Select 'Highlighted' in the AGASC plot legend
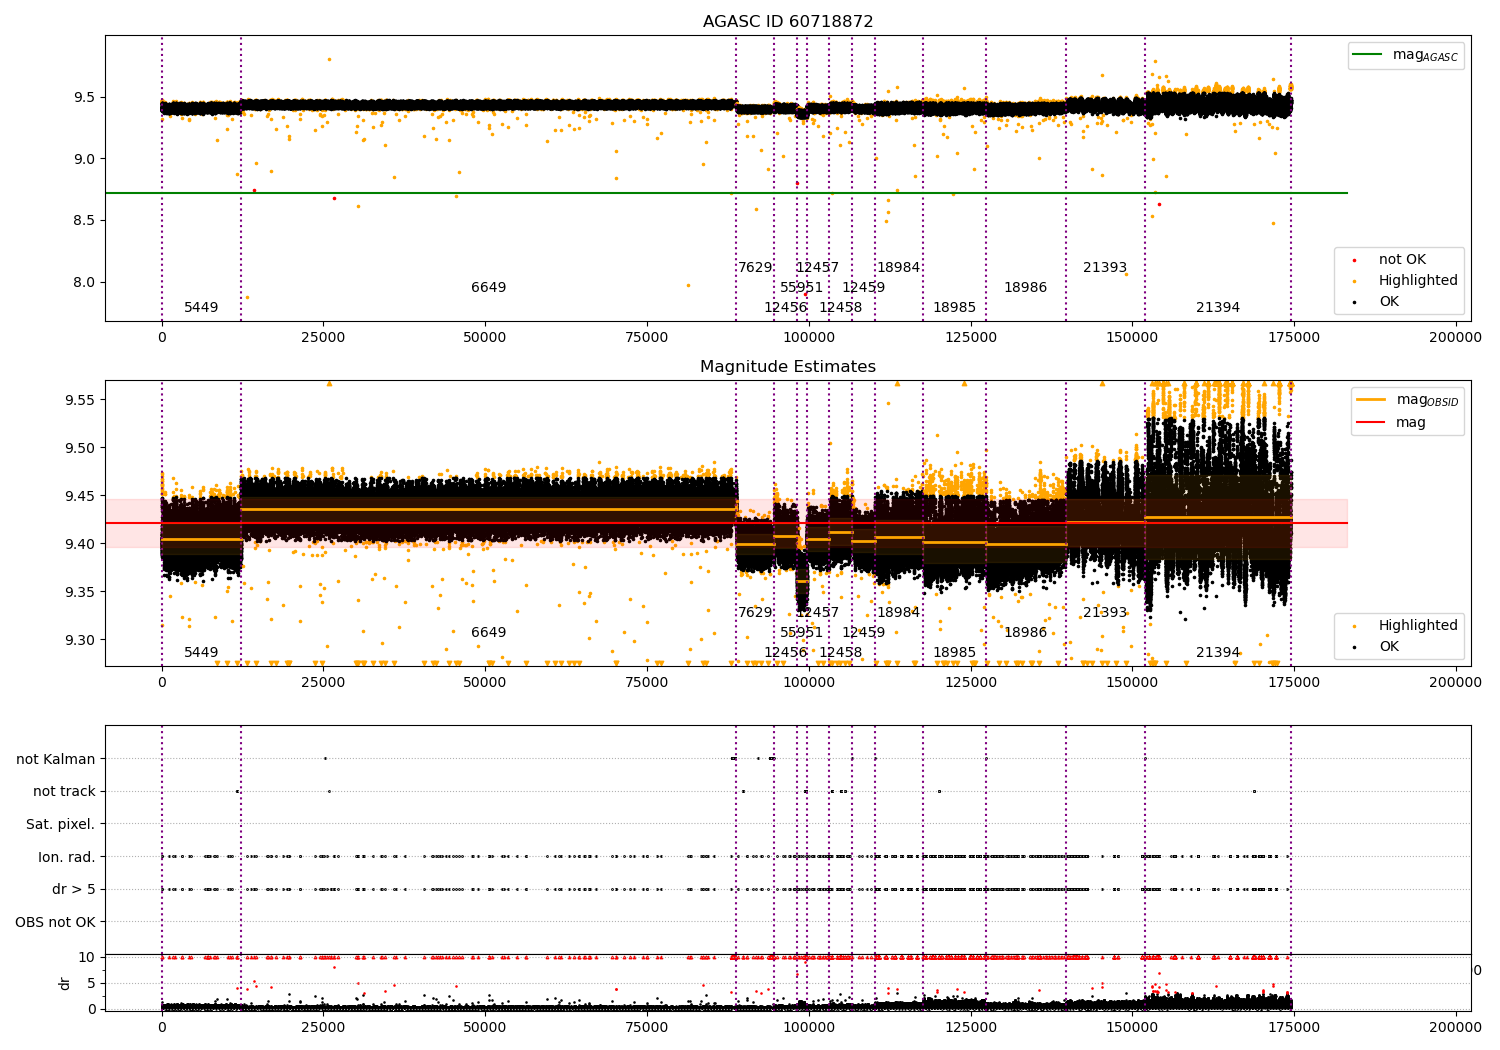 pyautogui.click(x=1418, y=280)
